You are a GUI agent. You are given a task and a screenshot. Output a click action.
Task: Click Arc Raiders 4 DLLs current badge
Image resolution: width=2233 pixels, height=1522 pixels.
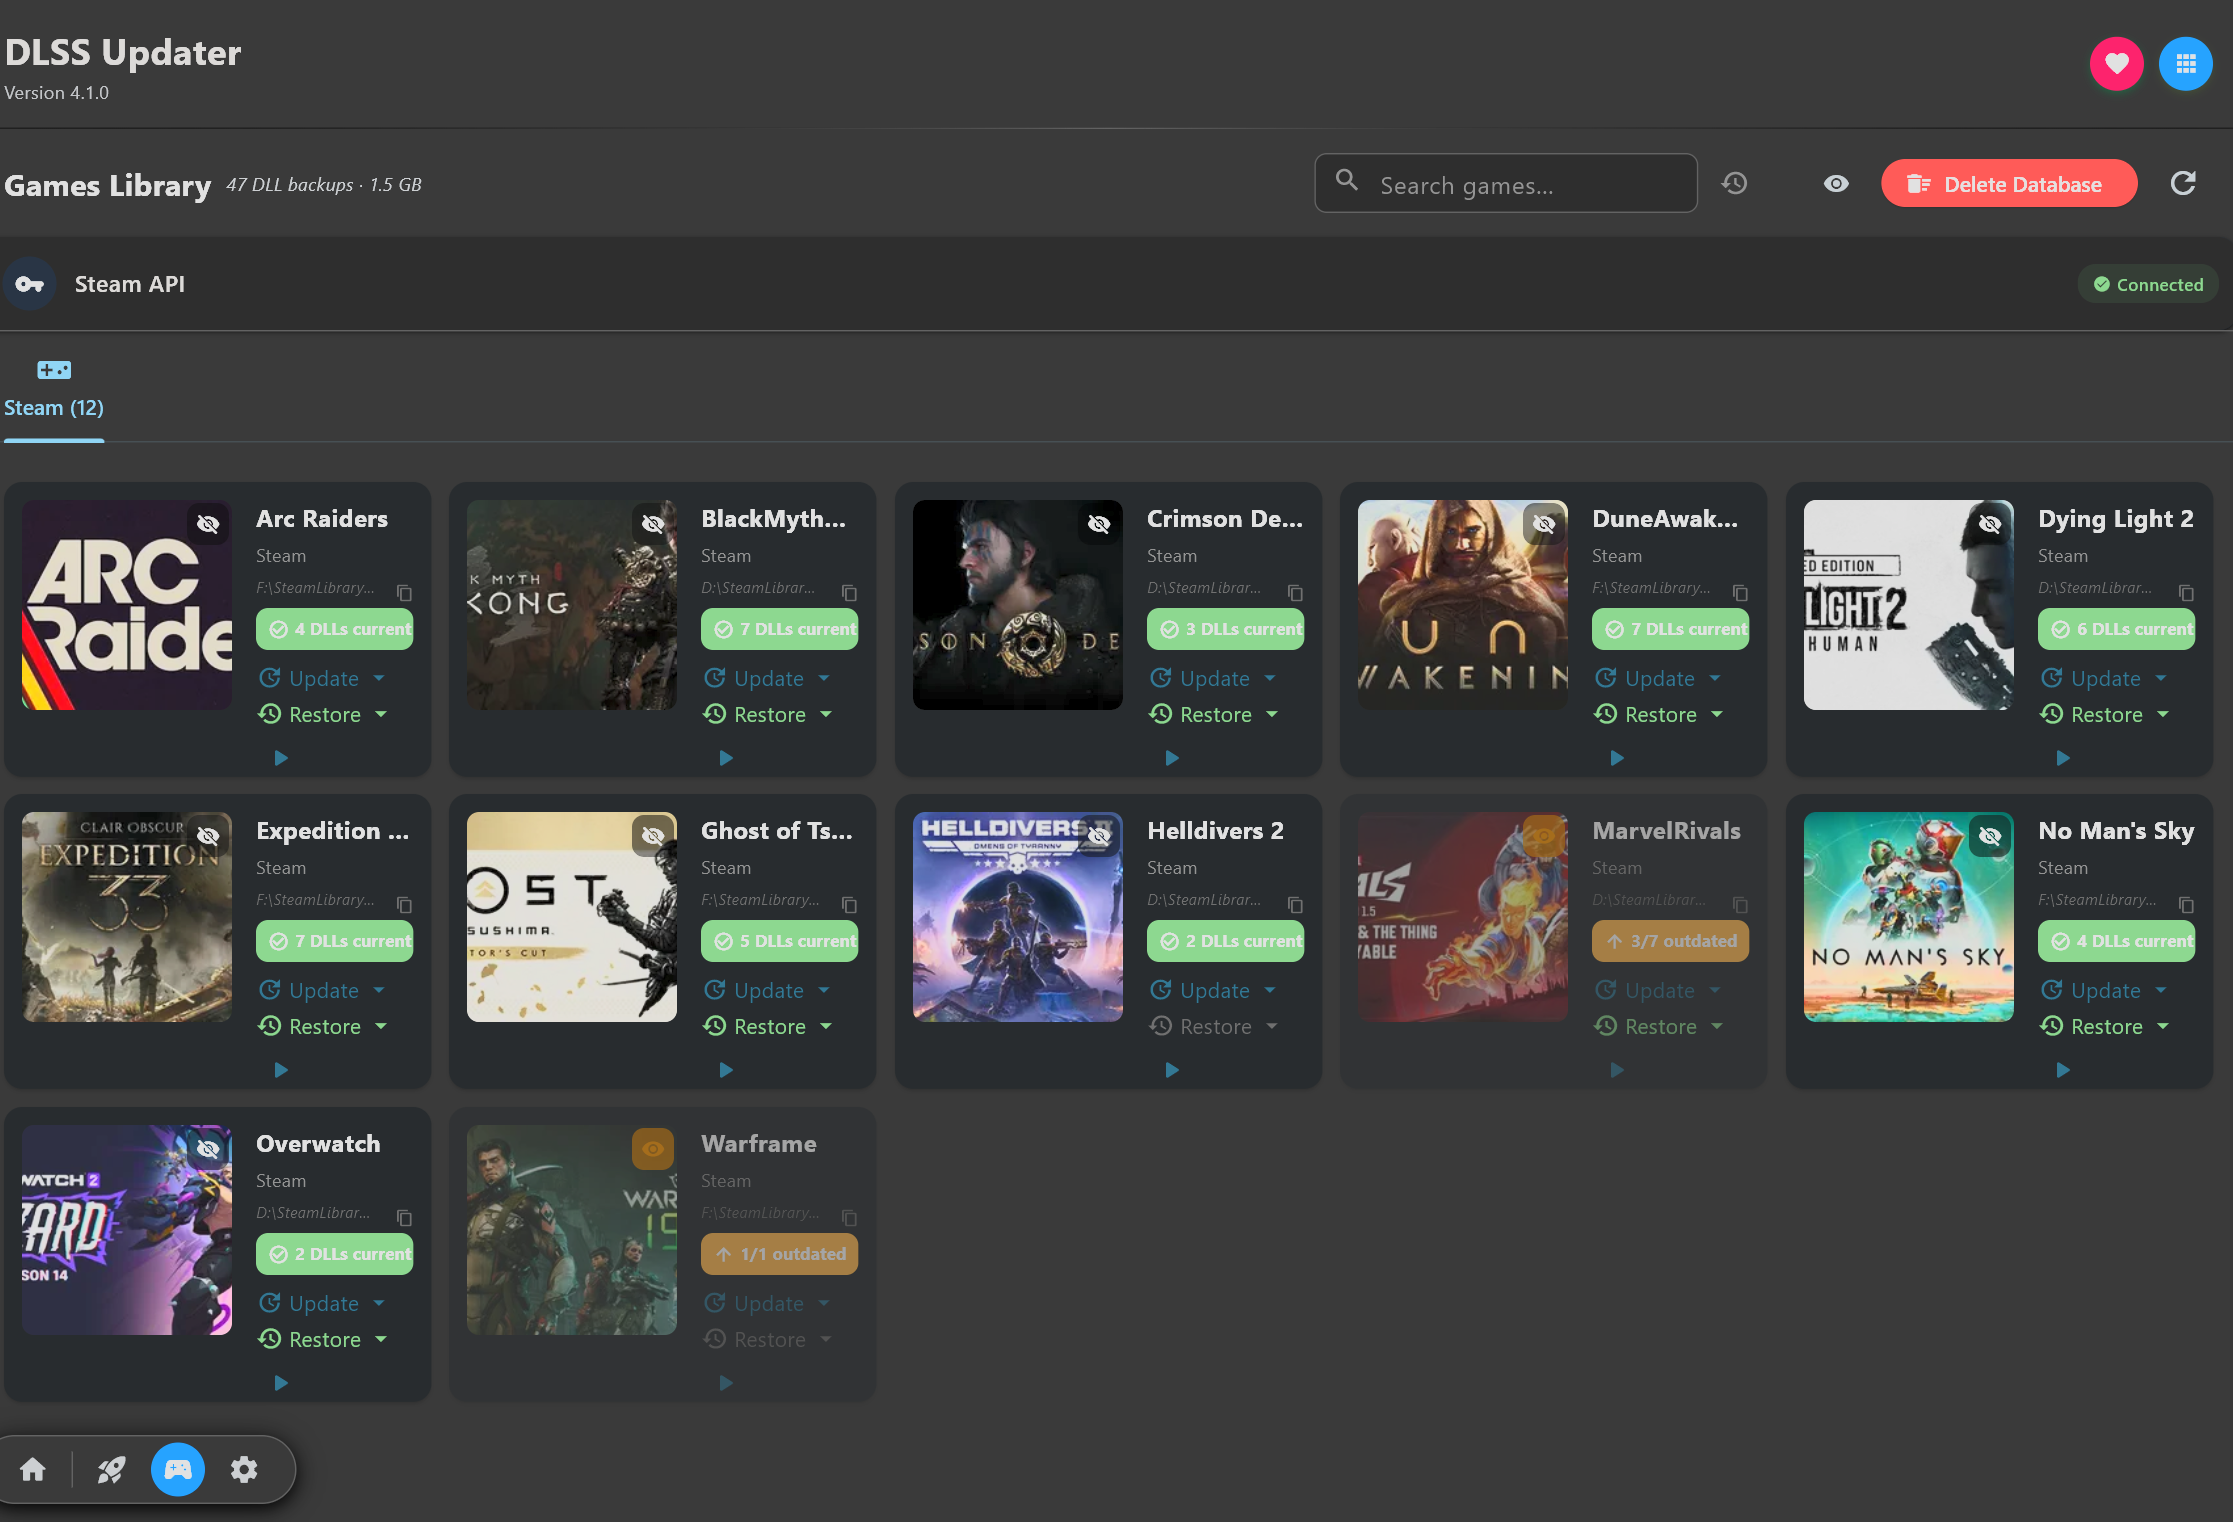334,629
